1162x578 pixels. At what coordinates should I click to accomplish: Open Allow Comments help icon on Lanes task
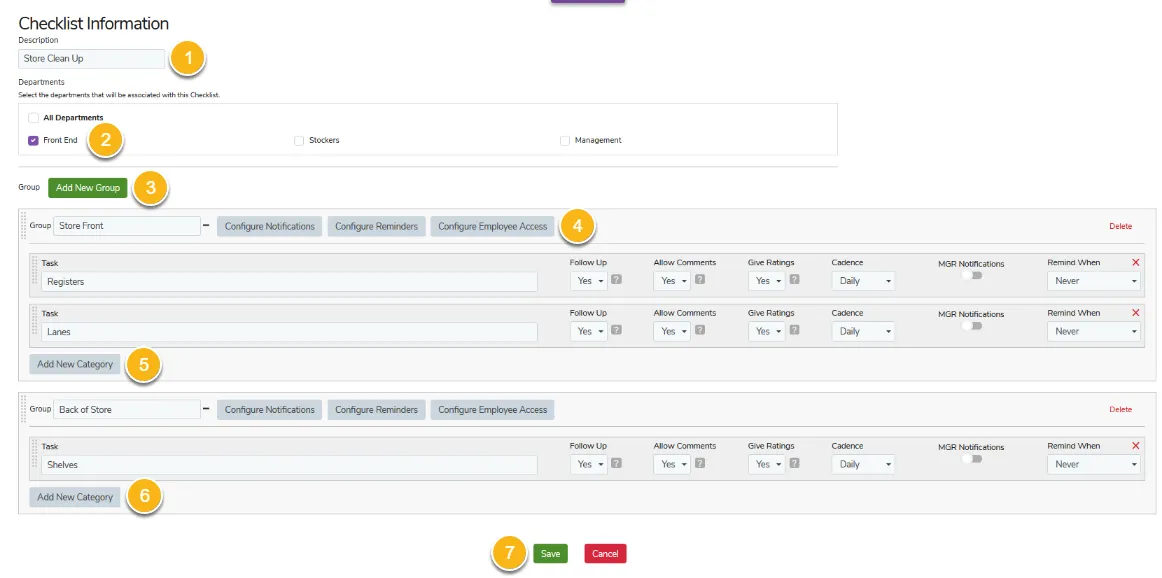coord(700,330)
